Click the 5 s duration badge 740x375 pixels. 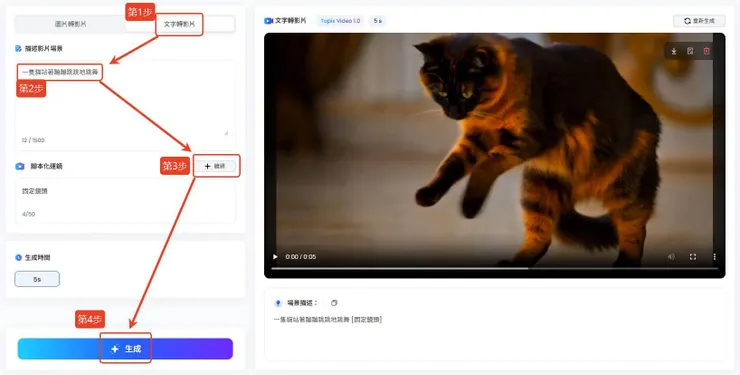[x=378, y=21]
